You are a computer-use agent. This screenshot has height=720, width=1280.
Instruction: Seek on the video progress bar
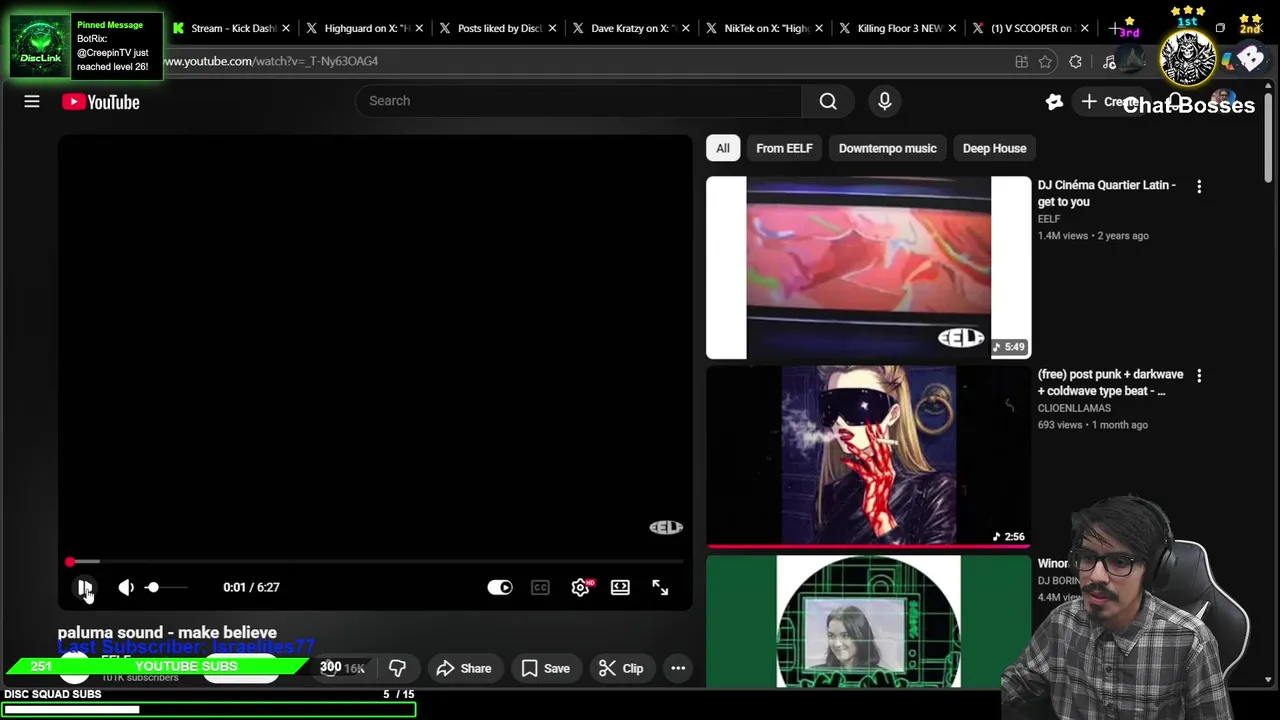click(375, 562)
